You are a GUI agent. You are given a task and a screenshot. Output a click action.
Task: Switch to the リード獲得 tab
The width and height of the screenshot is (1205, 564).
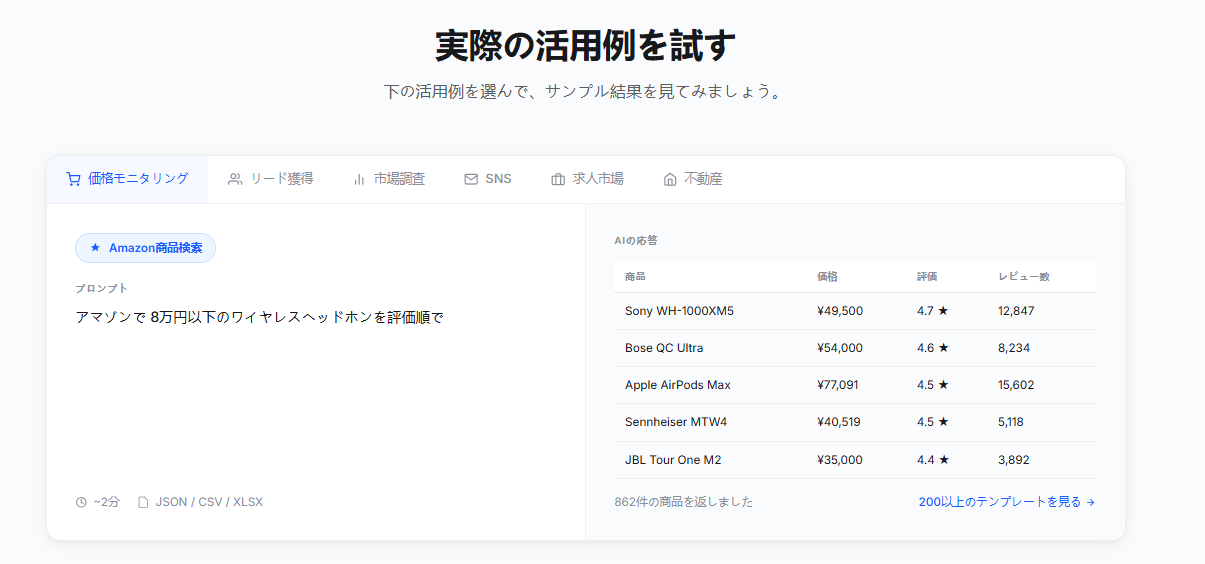[270, 179]
